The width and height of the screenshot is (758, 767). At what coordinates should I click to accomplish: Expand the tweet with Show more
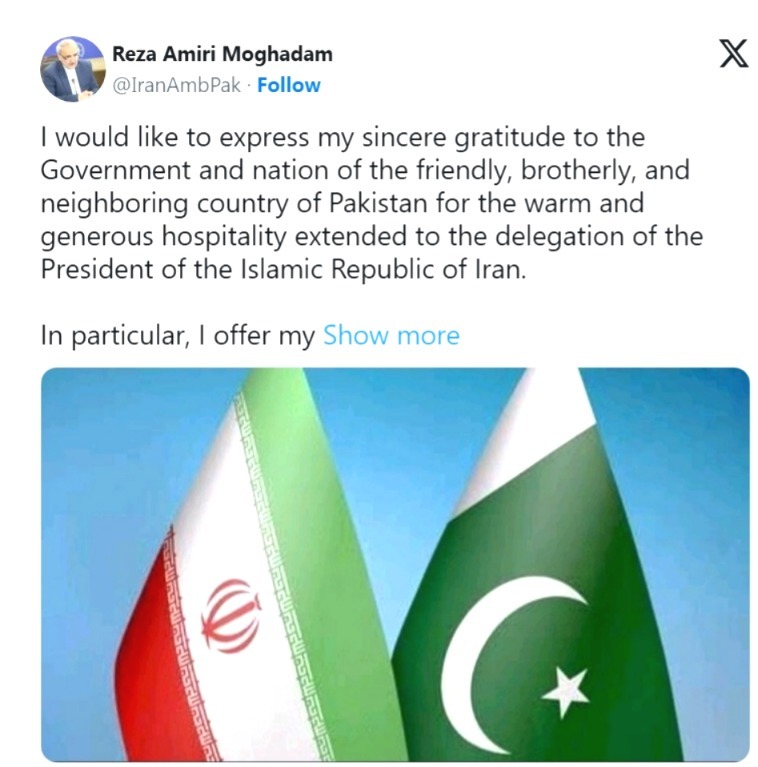(391, 335)
